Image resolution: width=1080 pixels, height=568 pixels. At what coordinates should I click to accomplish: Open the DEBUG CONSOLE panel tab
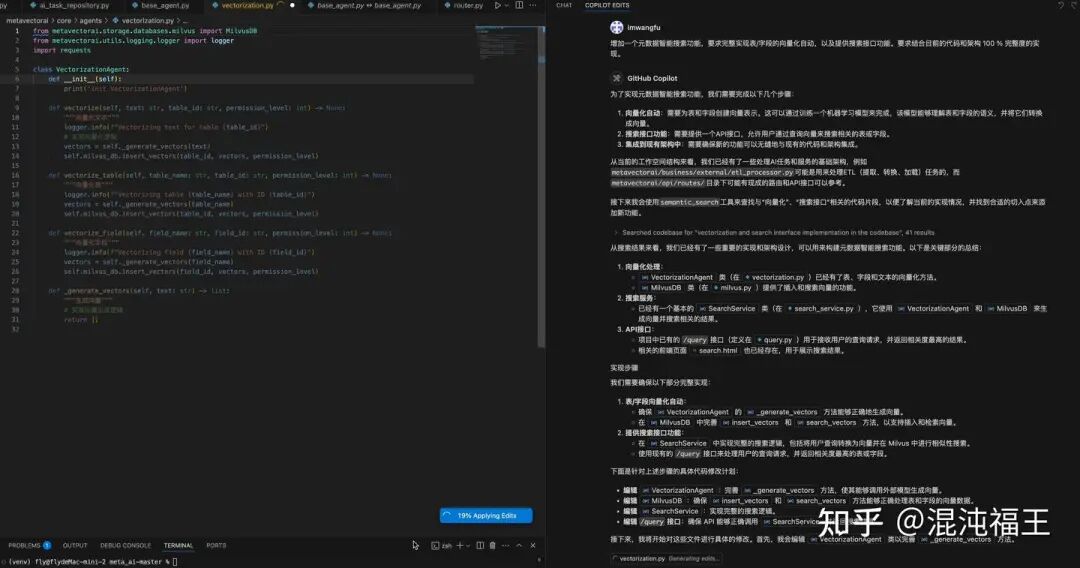click(x=125, y=545)
